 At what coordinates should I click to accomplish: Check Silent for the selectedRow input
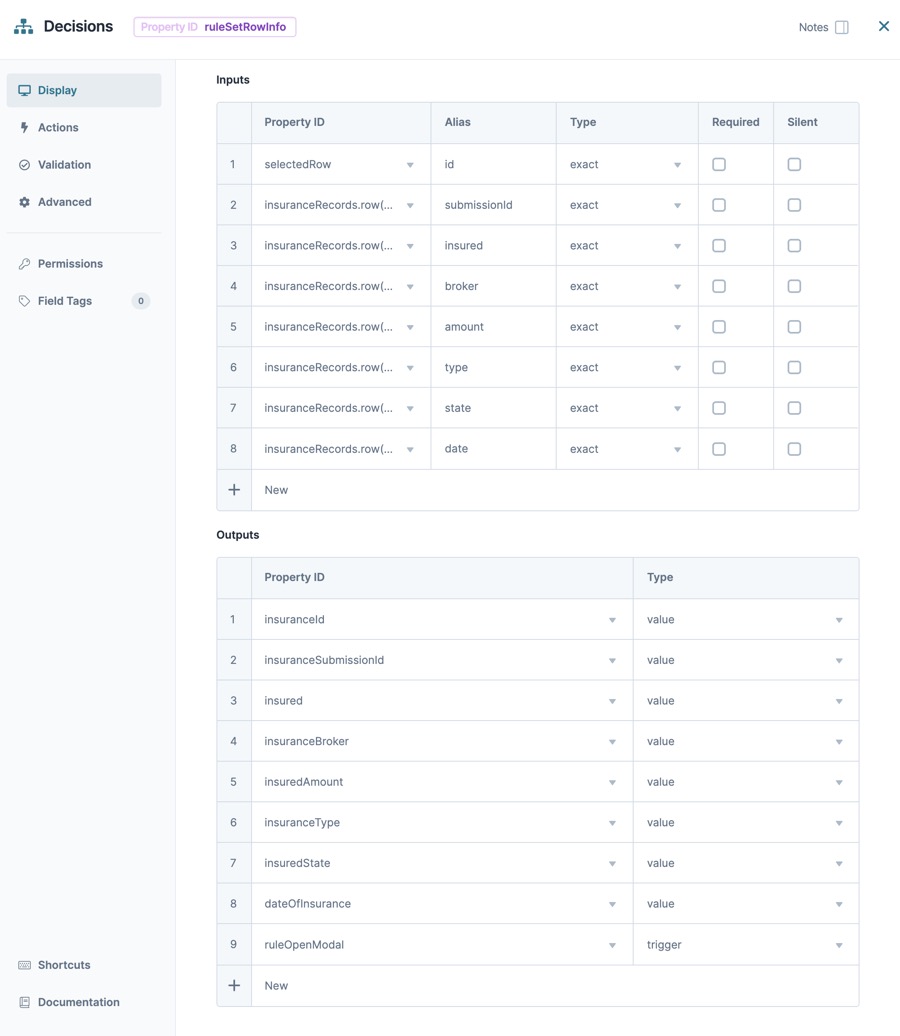point(794,165)
